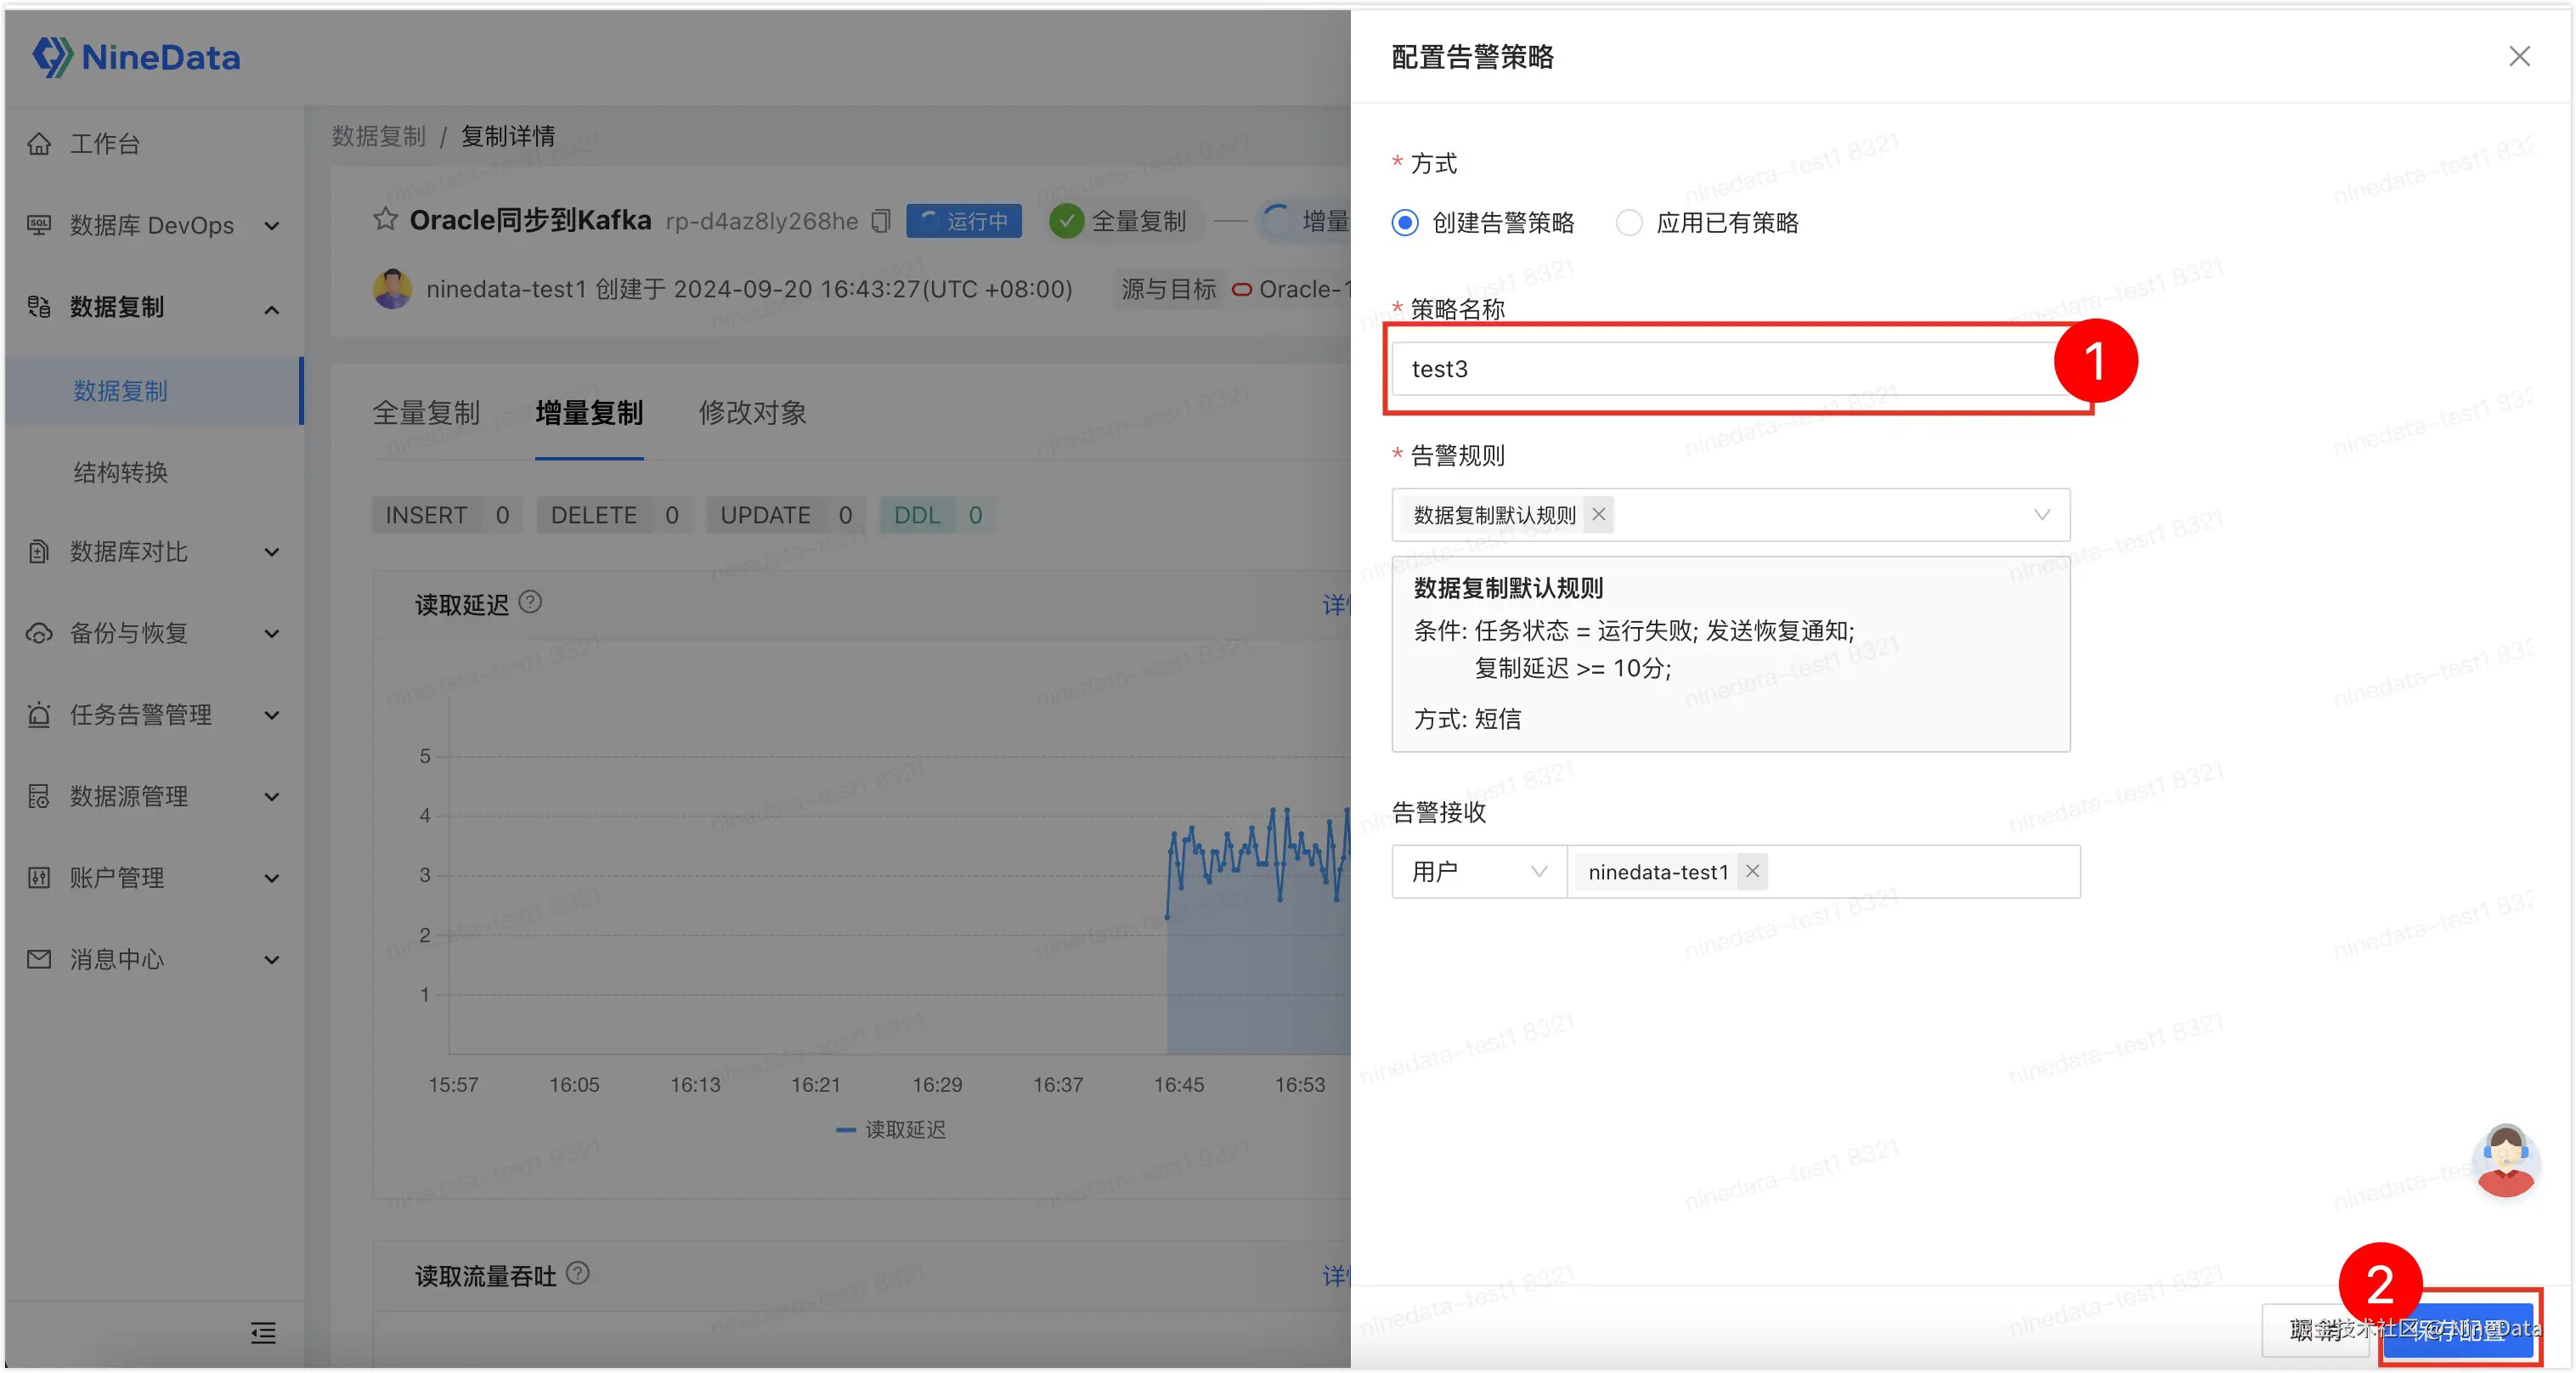The image size is (2576, 1373).
Task: Open the 告警规则 dropdown
Action: [2040, 514]
